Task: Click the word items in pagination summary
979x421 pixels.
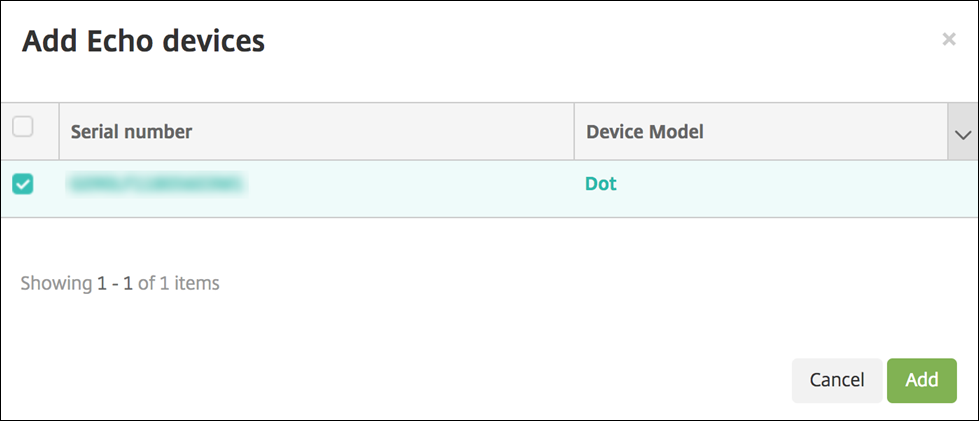Action: tap(198, 283)
